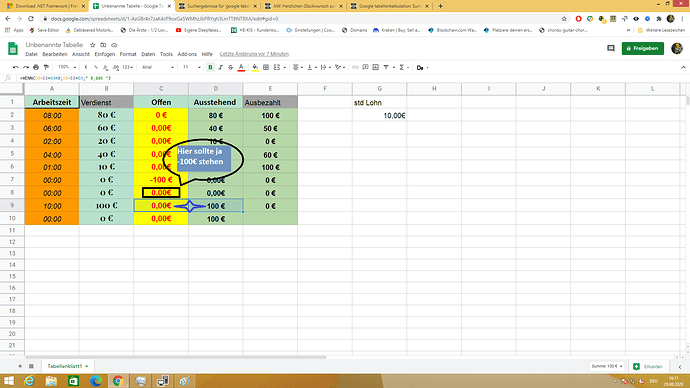Click the undo icon in toolbar

[x=16, y=67]
